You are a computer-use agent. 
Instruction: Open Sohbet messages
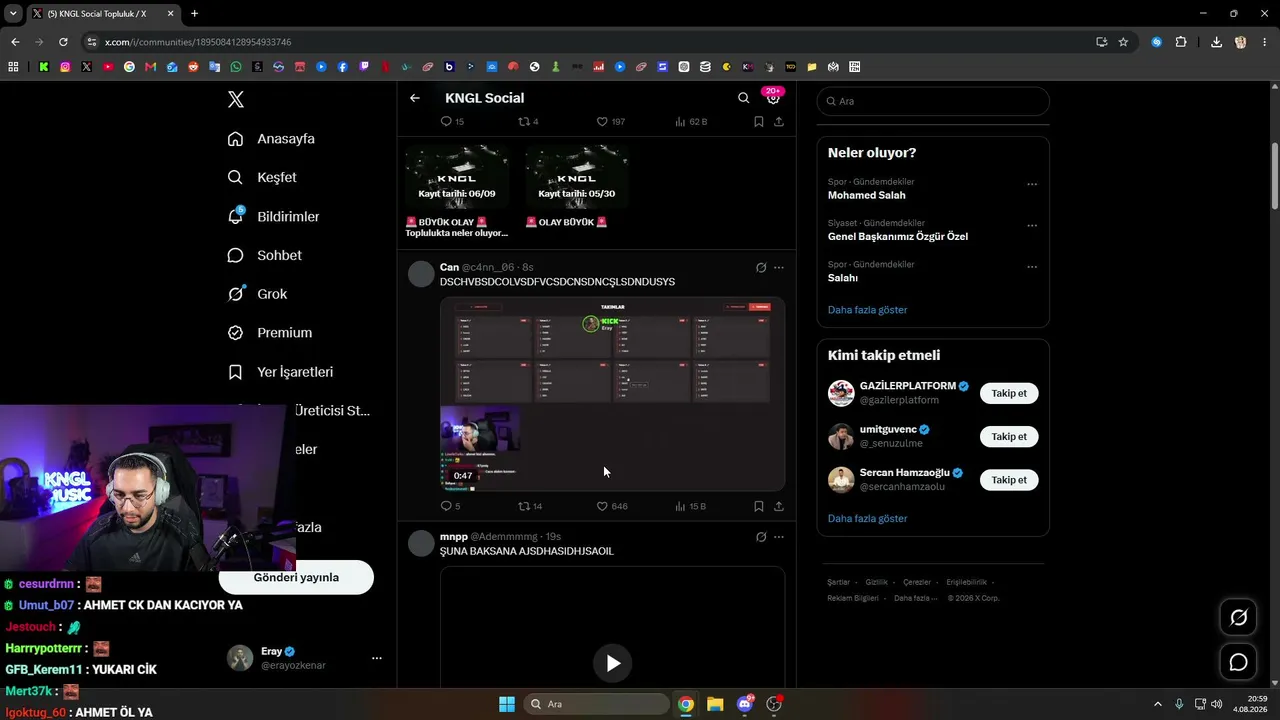[264, 255]
